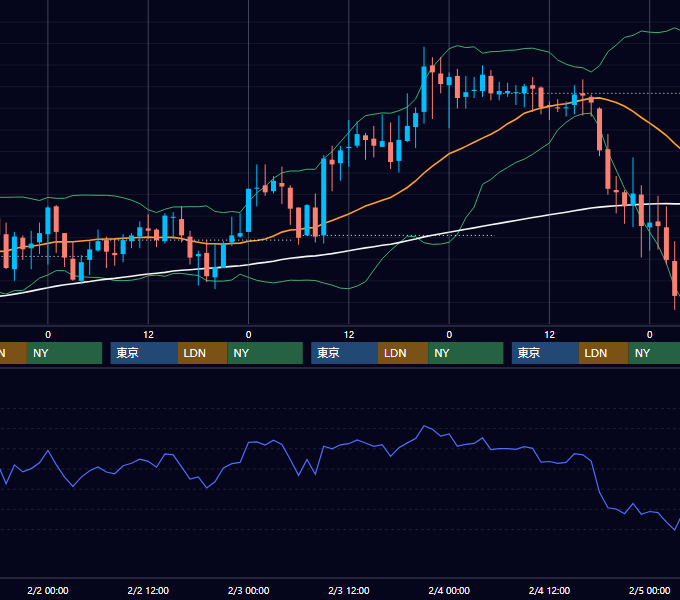This screenshot has width=680, height=600.
Task: Click the 2/2 00:00 date label
Action: coord(48,590)
